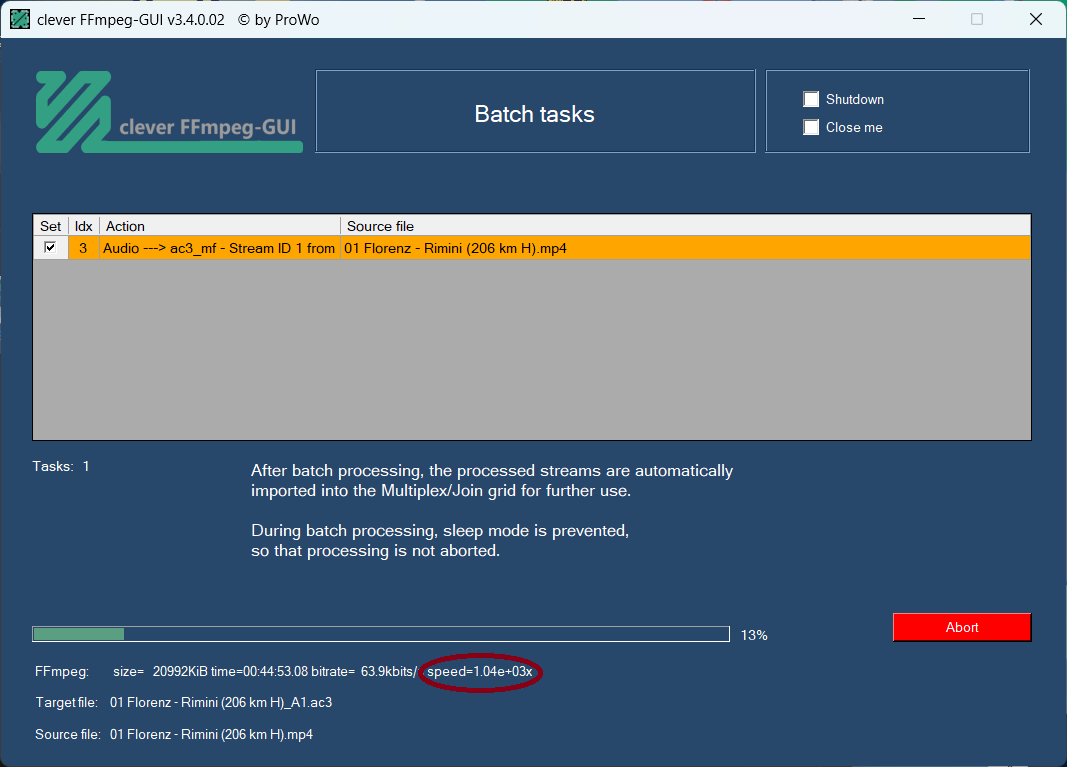Click the clever FFmpeg-GUI logo
The width and height of the screenshot is (1067, 767).
169,112
